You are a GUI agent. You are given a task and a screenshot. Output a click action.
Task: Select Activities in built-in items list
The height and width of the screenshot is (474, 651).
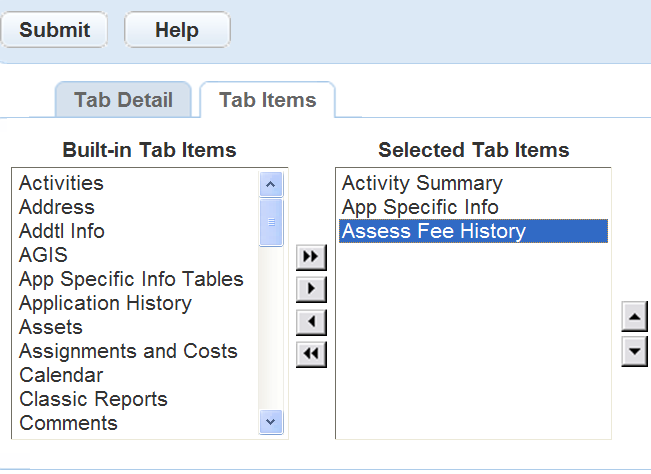[x=61, y=183]
